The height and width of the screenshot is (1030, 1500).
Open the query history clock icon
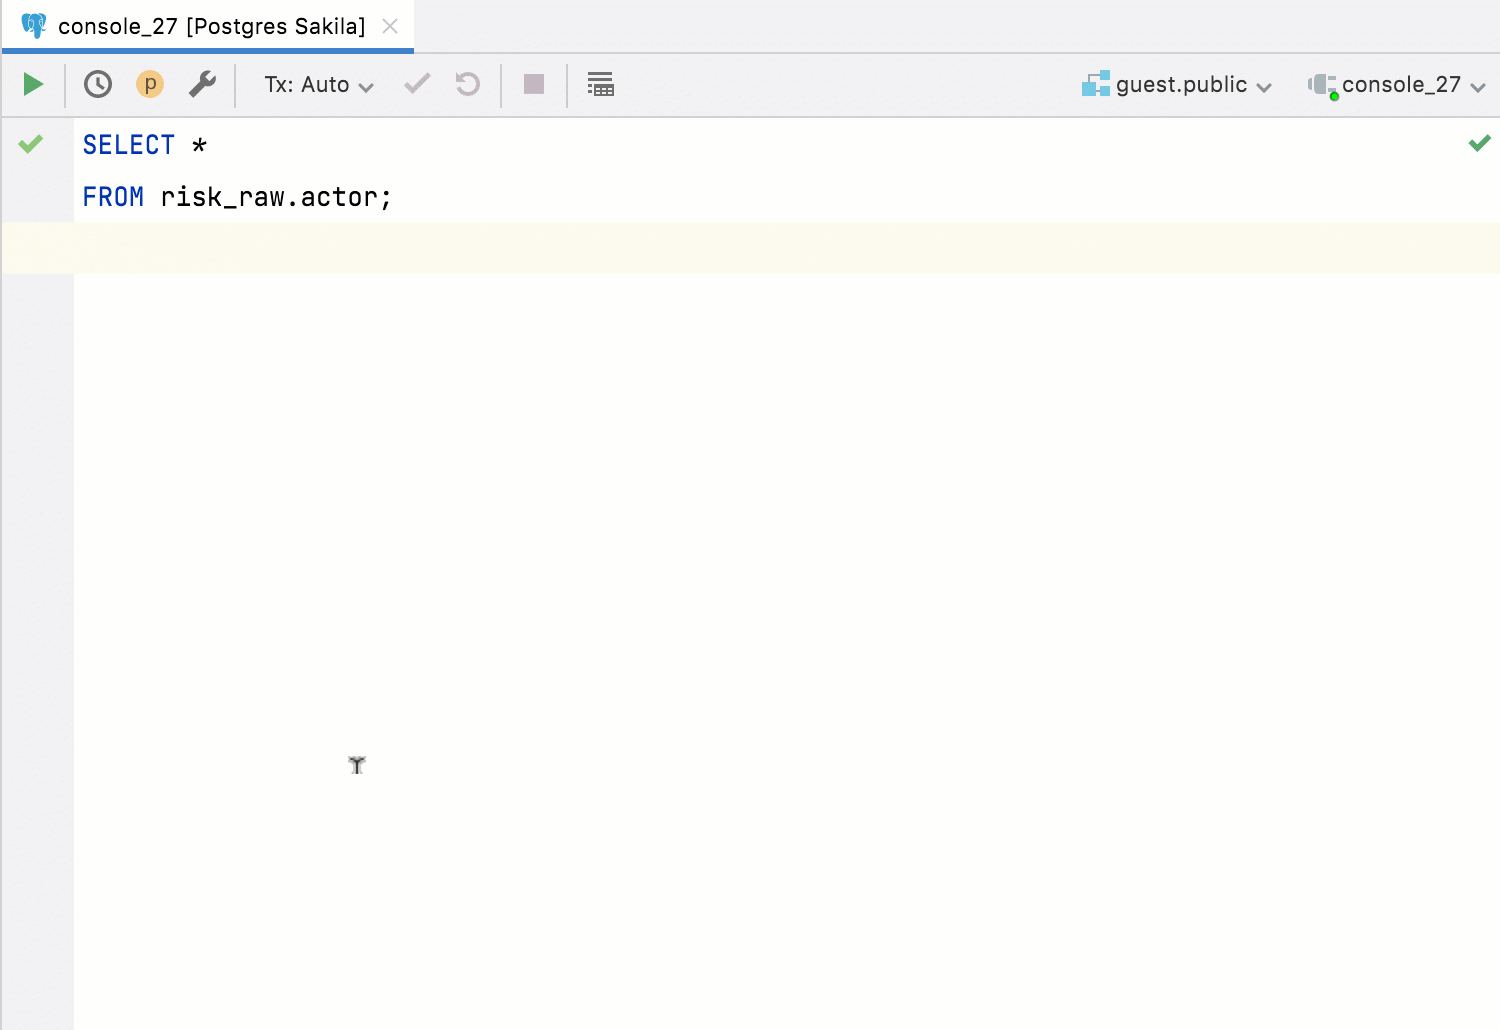pos(98,84)
